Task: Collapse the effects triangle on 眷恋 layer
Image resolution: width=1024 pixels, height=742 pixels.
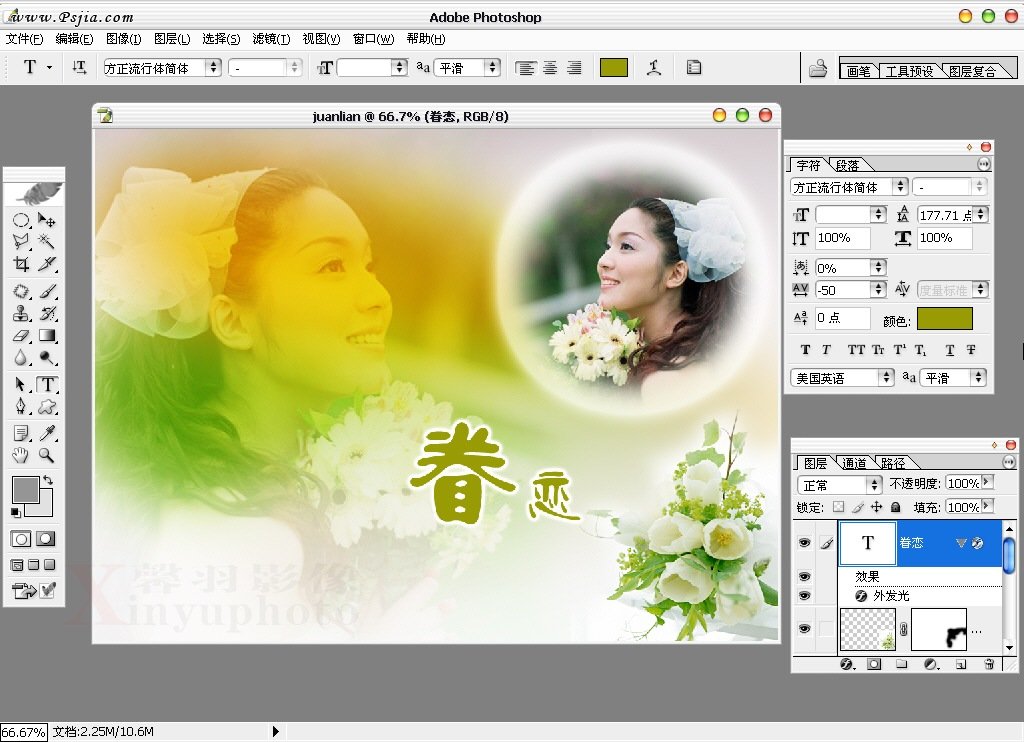Action: (x=961, y=543)
